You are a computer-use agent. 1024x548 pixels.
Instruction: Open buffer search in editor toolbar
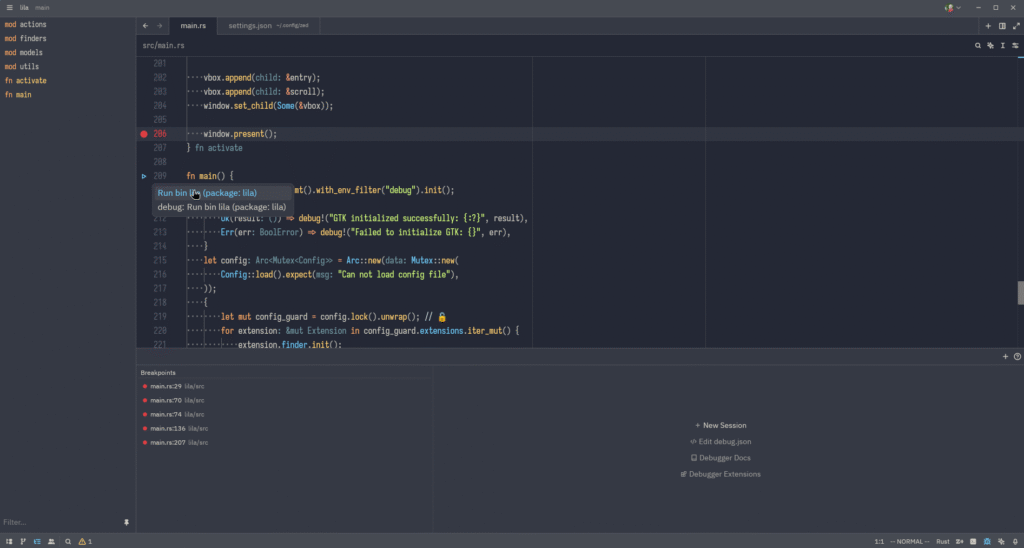[x=978, y=45]
